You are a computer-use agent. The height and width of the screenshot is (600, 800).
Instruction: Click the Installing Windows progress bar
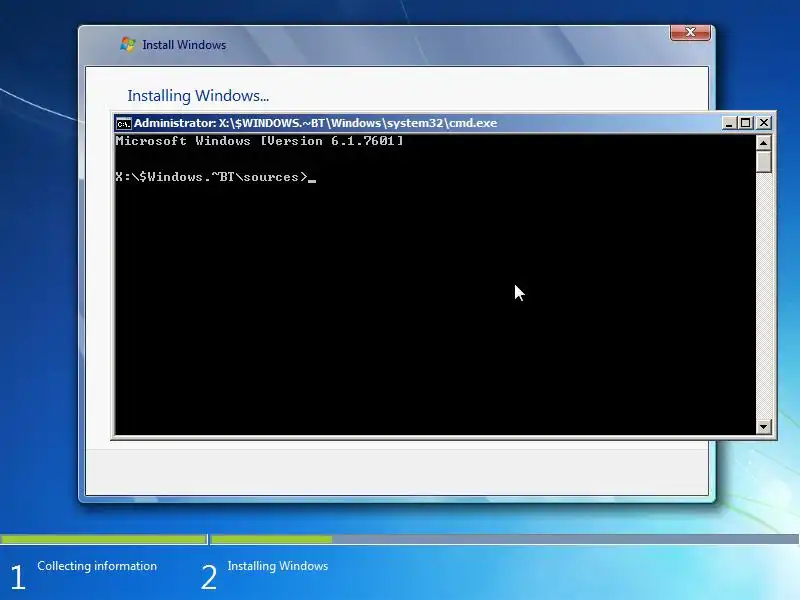(x=505, y=539)
